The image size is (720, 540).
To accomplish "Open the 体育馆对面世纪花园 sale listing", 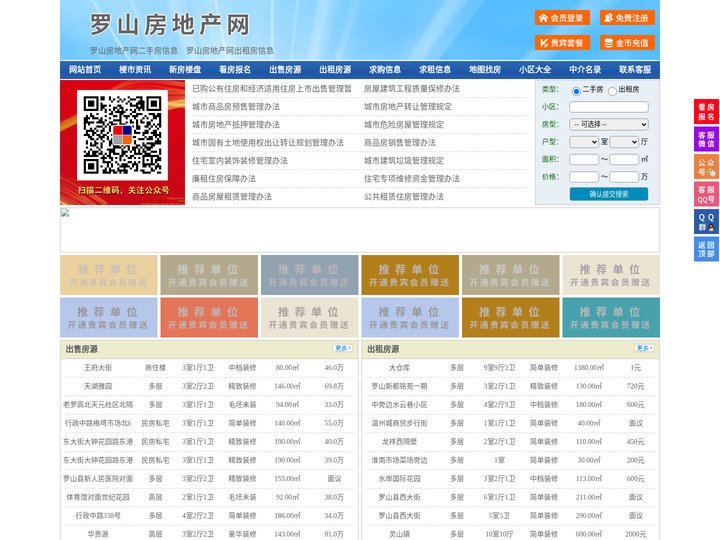I will coord(98,497).
